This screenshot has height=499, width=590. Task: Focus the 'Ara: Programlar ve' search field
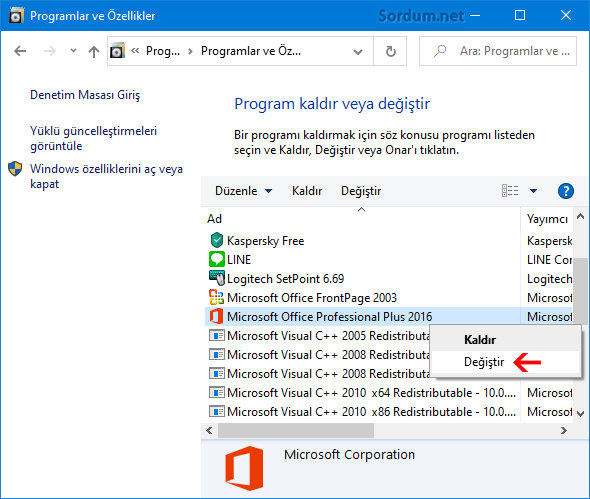[498, 51]
